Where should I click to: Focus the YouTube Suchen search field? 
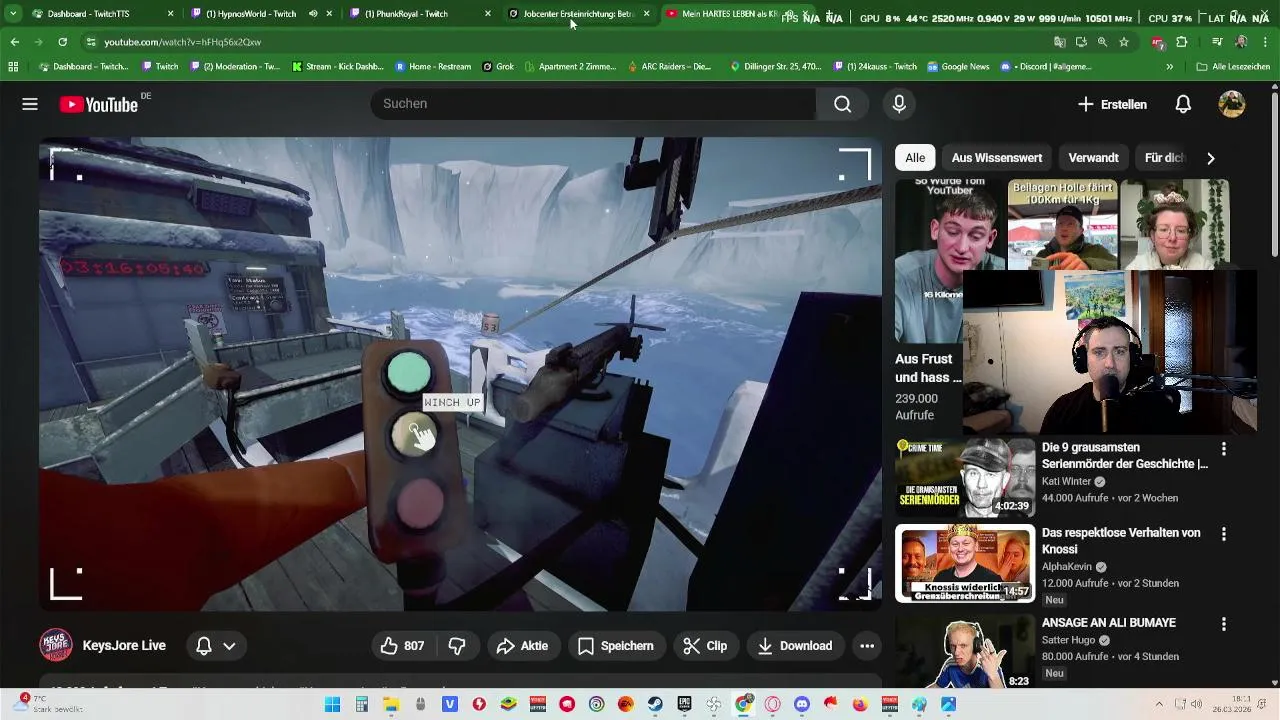point(594,104)
